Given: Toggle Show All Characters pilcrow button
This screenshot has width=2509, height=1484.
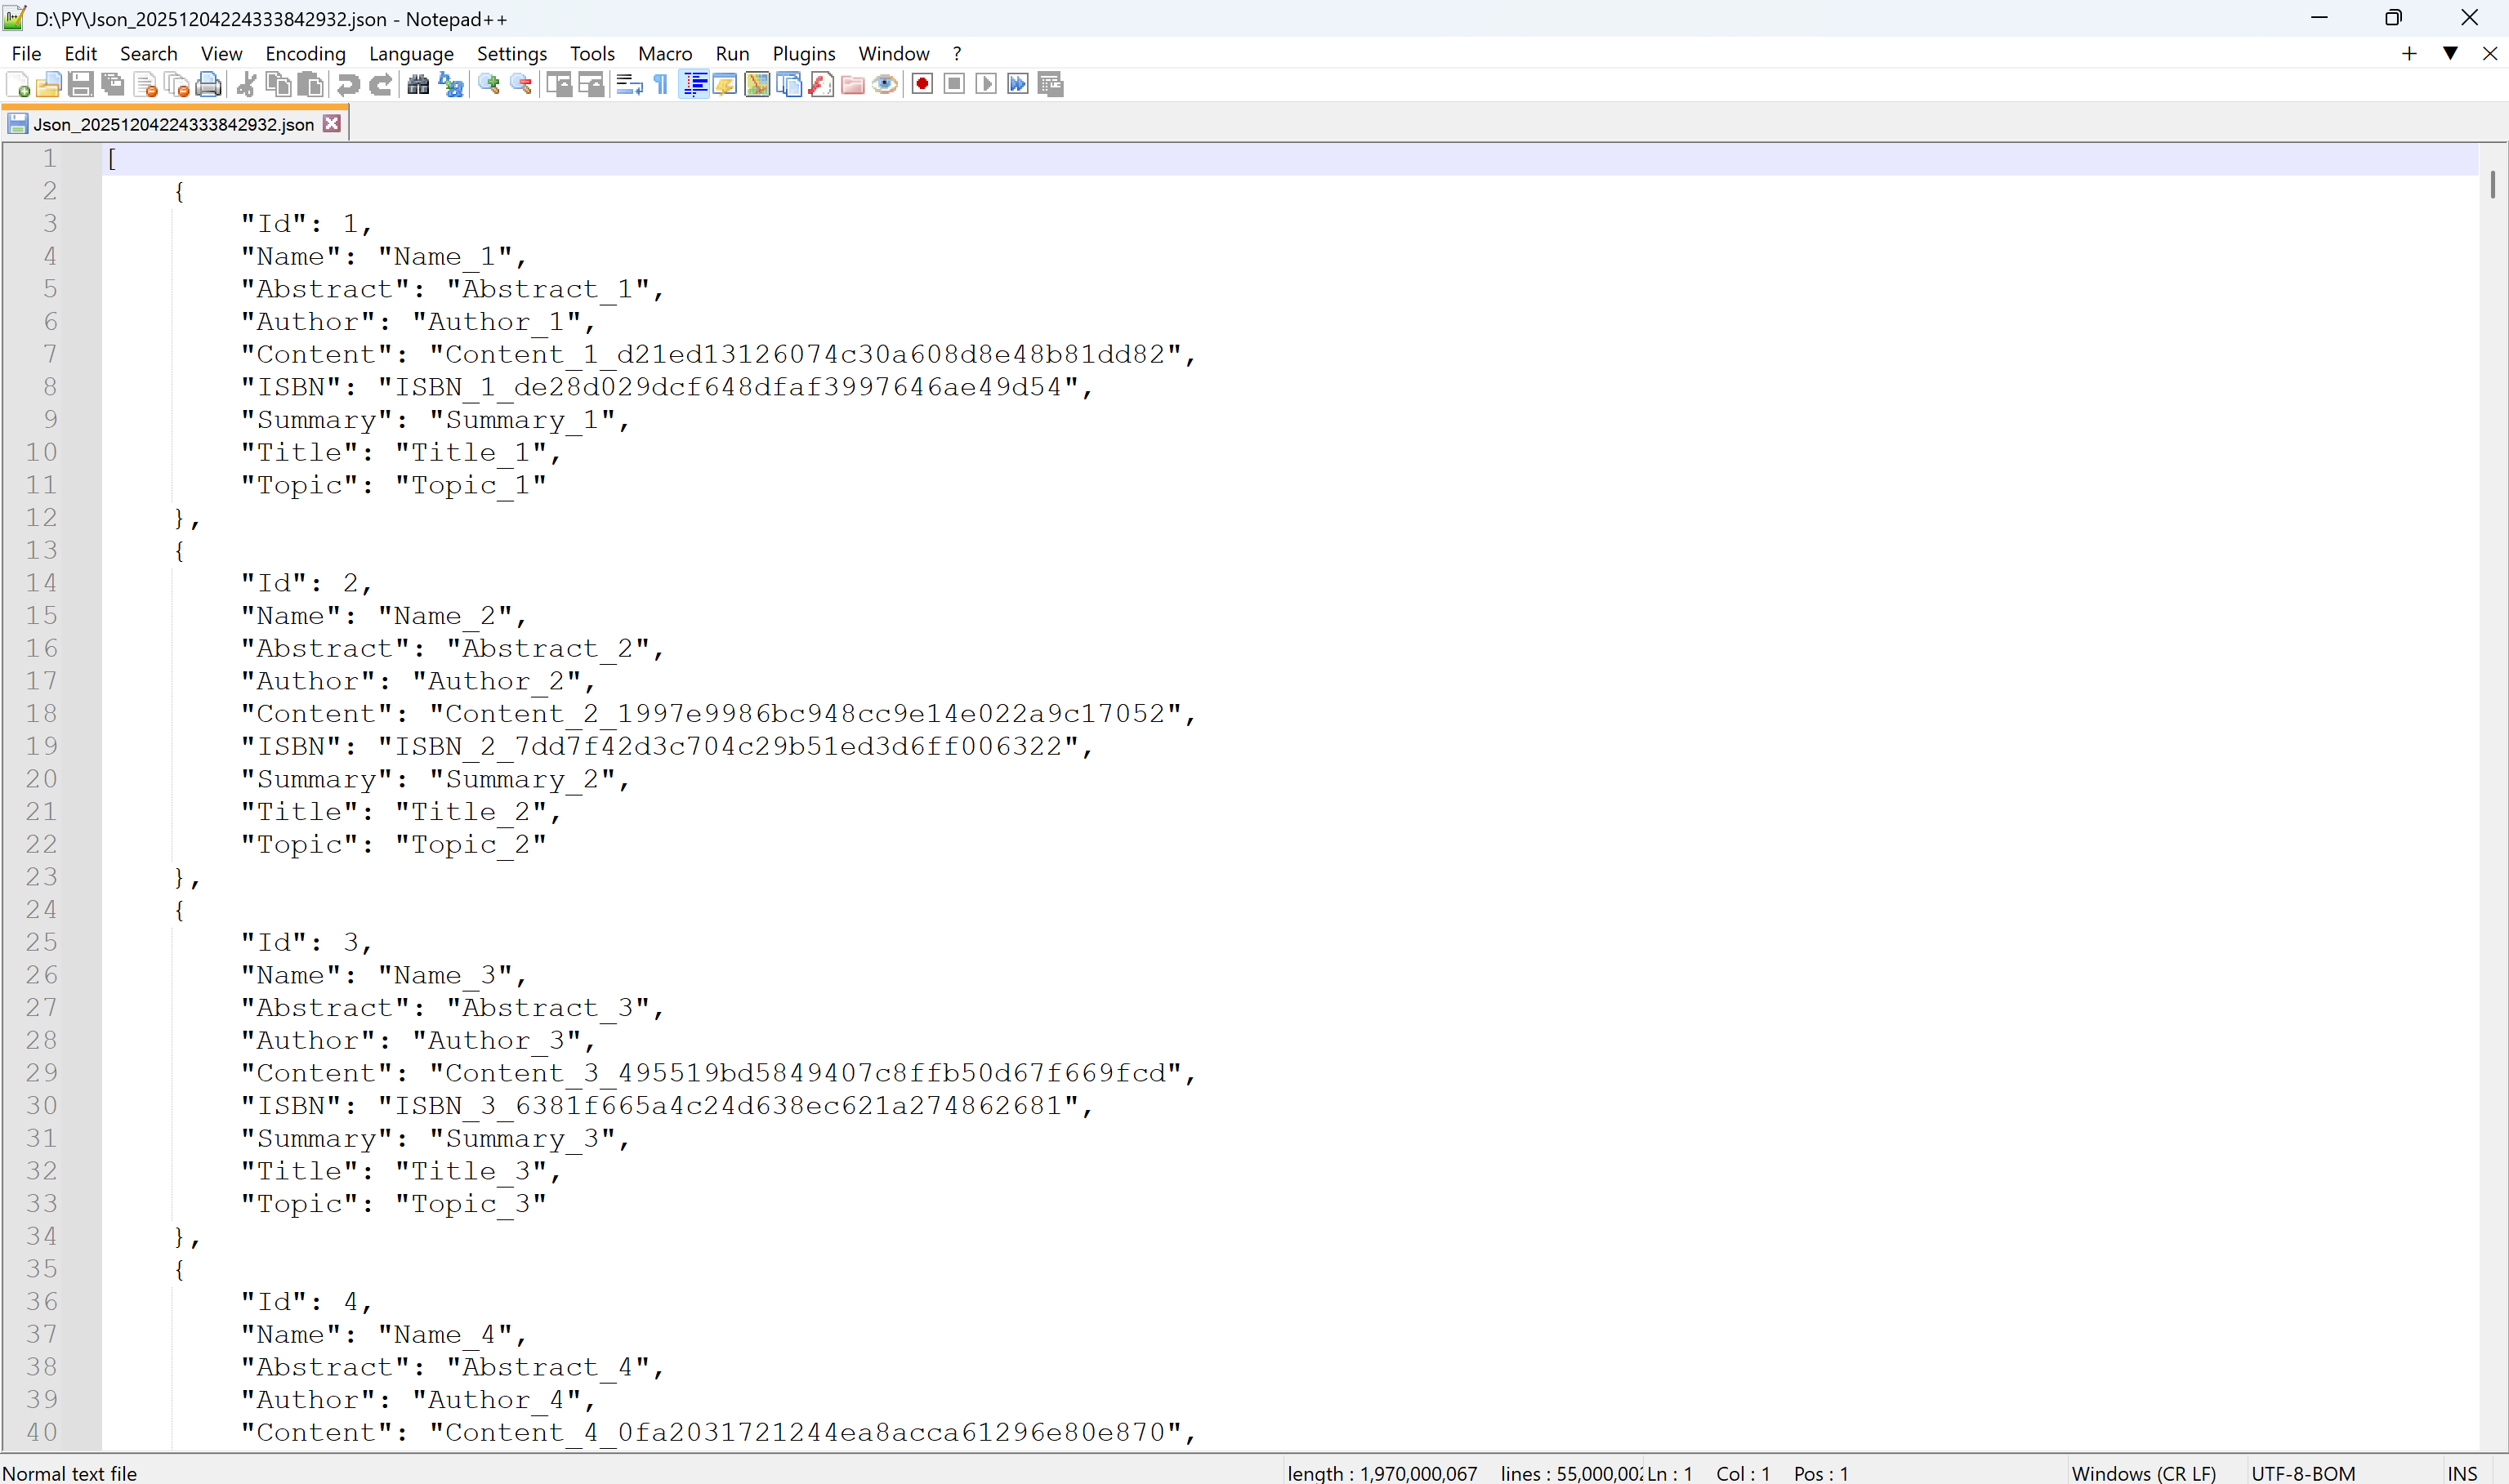Looking at the screenshot, I should coord(661,85).
